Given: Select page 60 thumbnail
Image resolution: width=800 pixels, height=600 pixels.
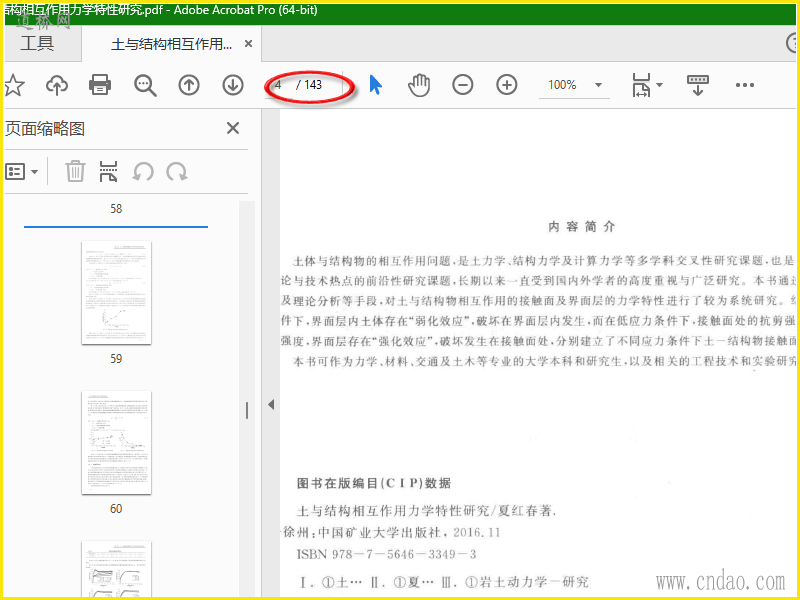Looking at the screenshot, I should click(x=116, y=443).
